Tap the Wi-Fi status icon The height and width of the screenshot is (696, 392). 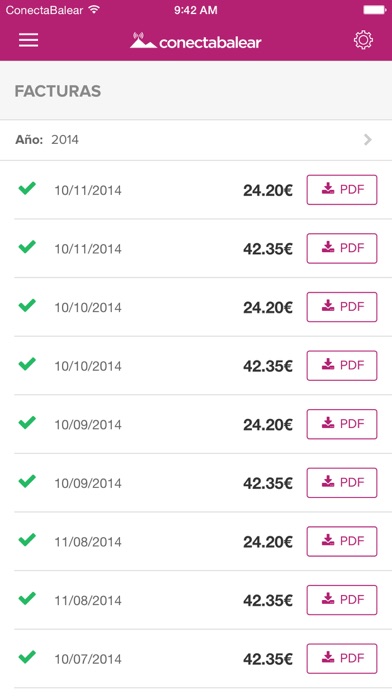click(94, 9)
